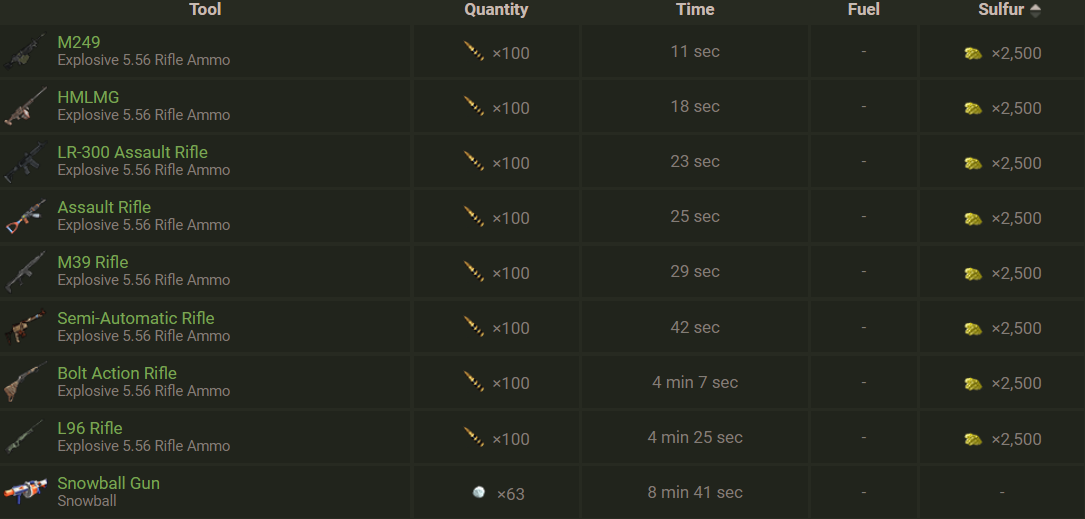Click the Bolt Action Rifle icon
This screenshot has width=1085, height=519.
tap(24, 382)
